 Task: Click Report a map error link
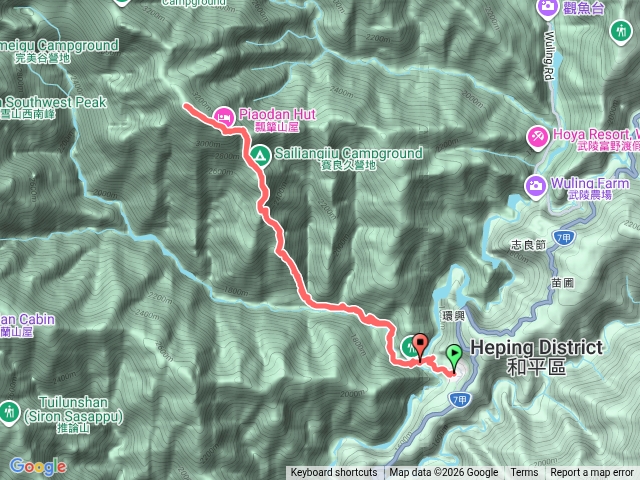(x=591, y=473)
